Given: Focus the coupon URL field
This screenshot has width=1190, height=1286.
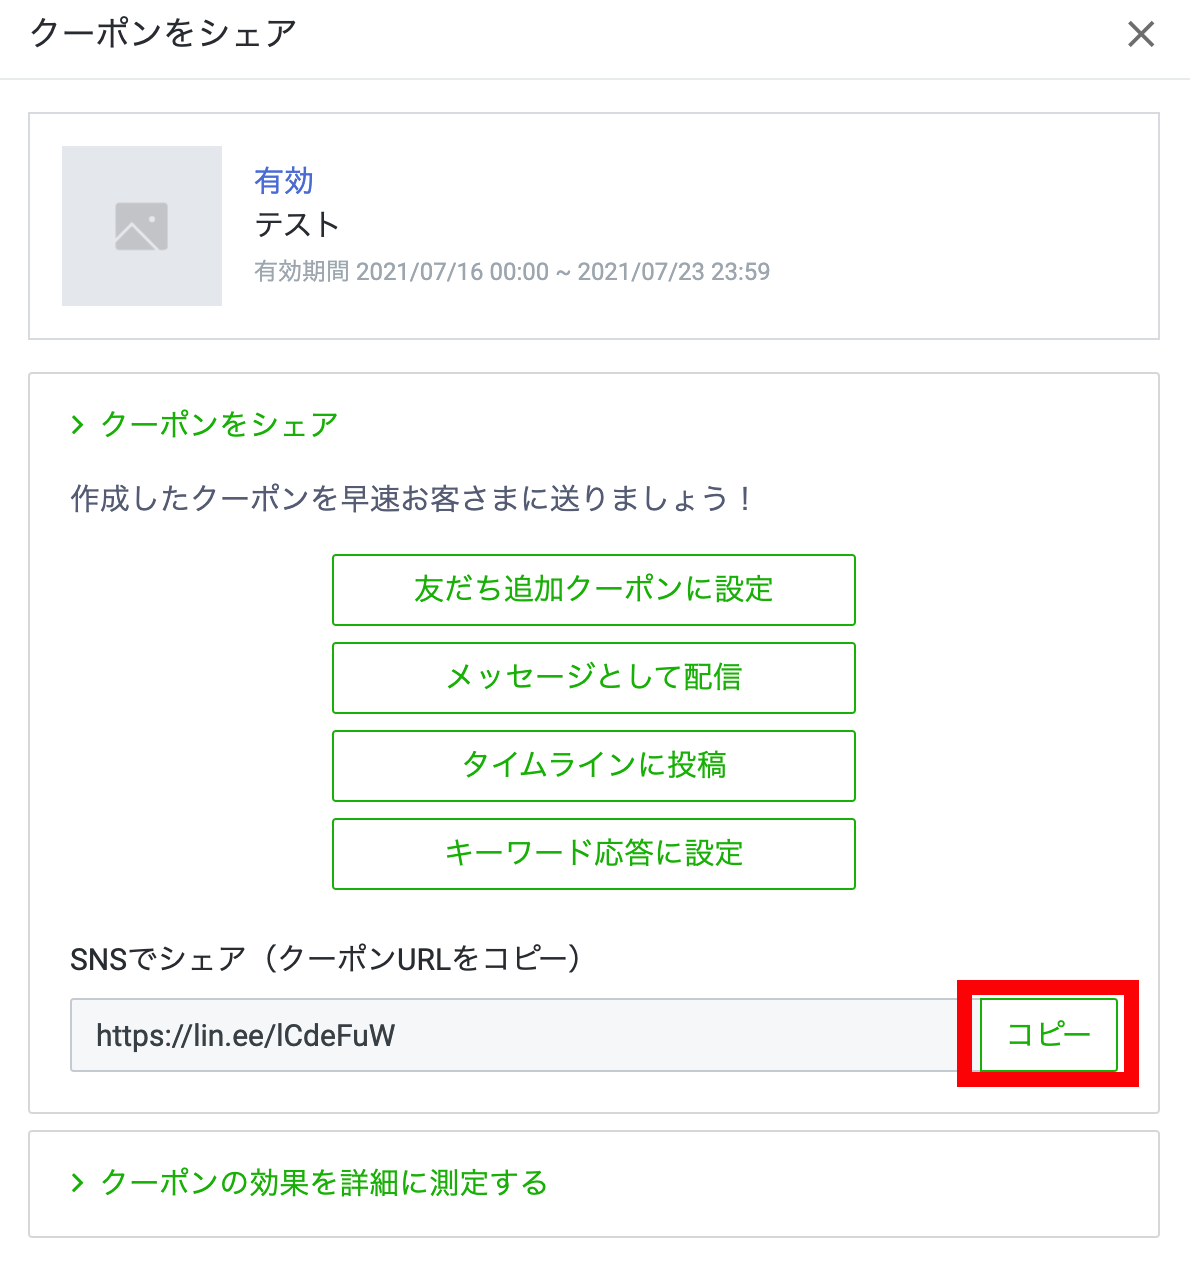Looking at the screenshot, I should (514, 1035).
